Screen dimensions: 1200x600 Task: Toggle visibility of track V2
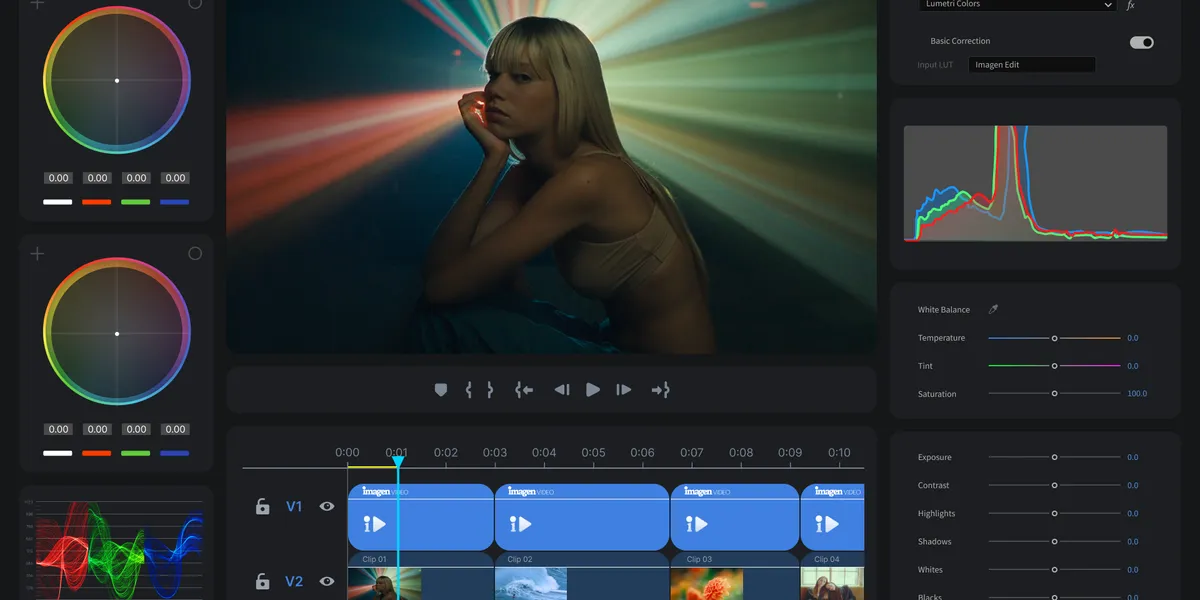click(327, 581)
